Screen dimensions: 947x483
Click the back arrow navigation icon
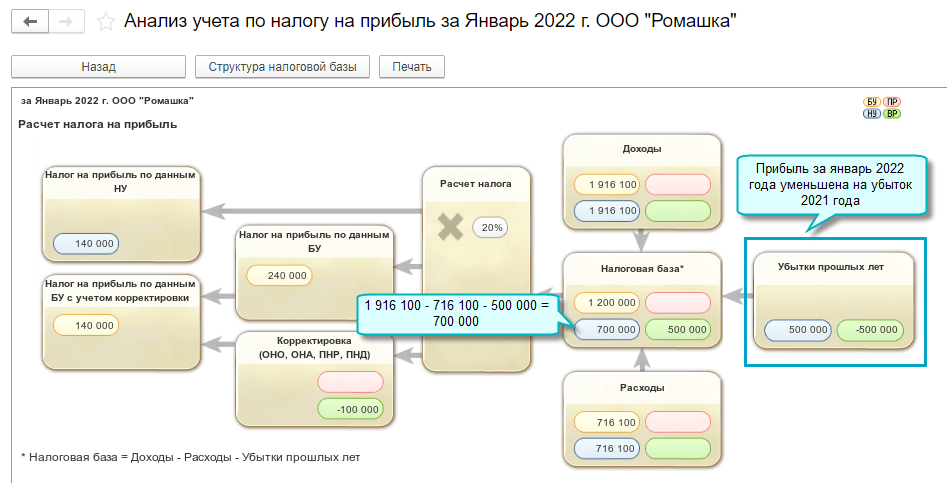(x=29, y=21)
